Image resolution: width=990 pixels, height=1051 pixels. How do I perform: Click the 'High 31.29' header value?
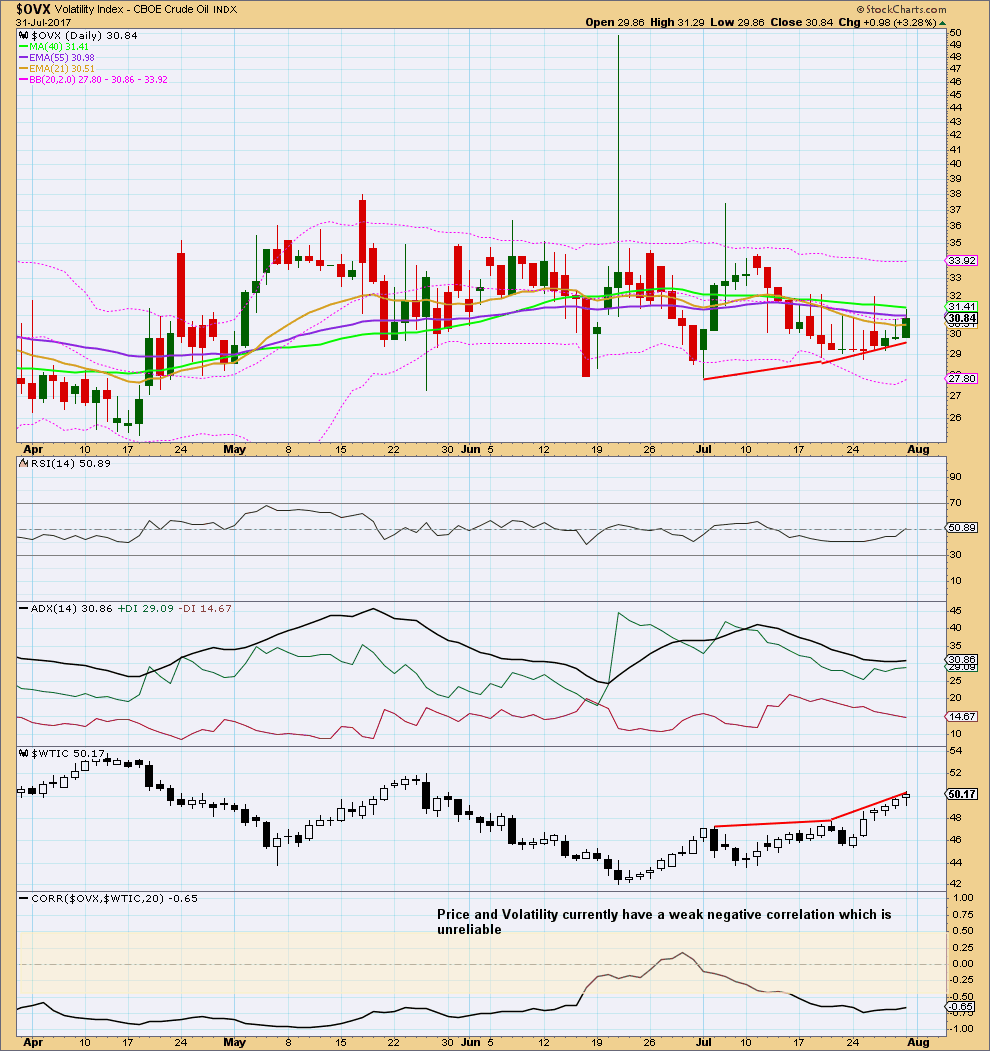(x=678, y=22)
